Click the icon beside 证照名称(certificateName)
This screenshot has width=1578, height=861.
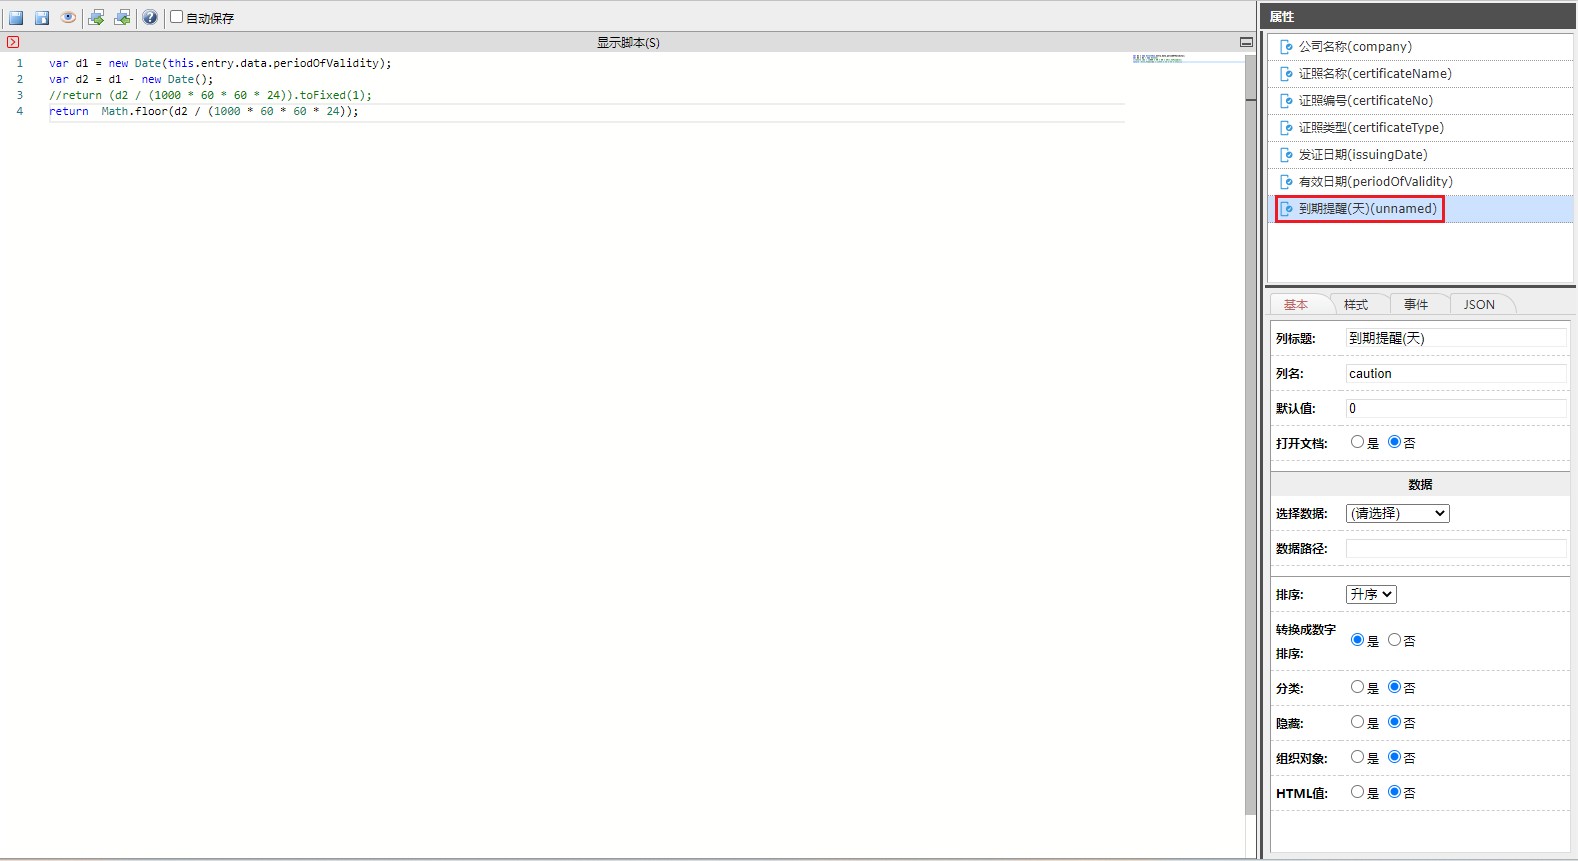(x=1287, y=74)
